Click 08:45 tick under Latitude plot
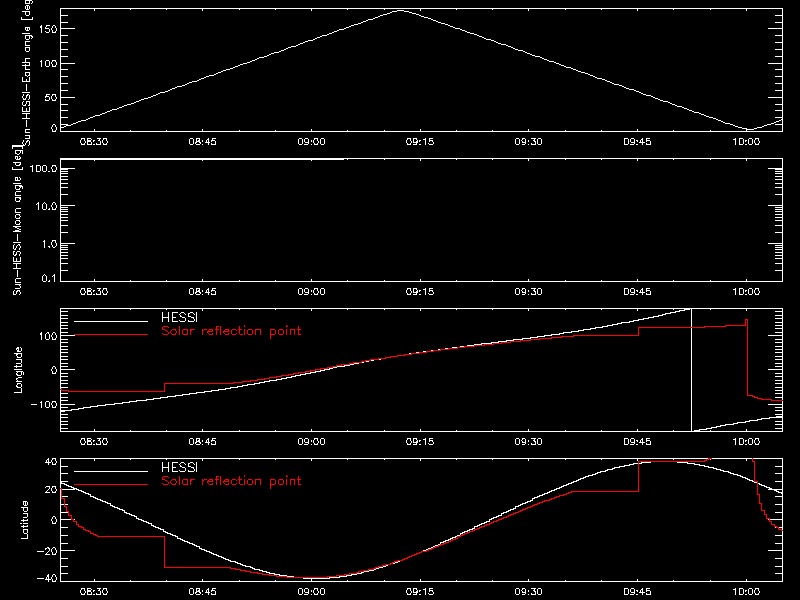 pos(203,591)
